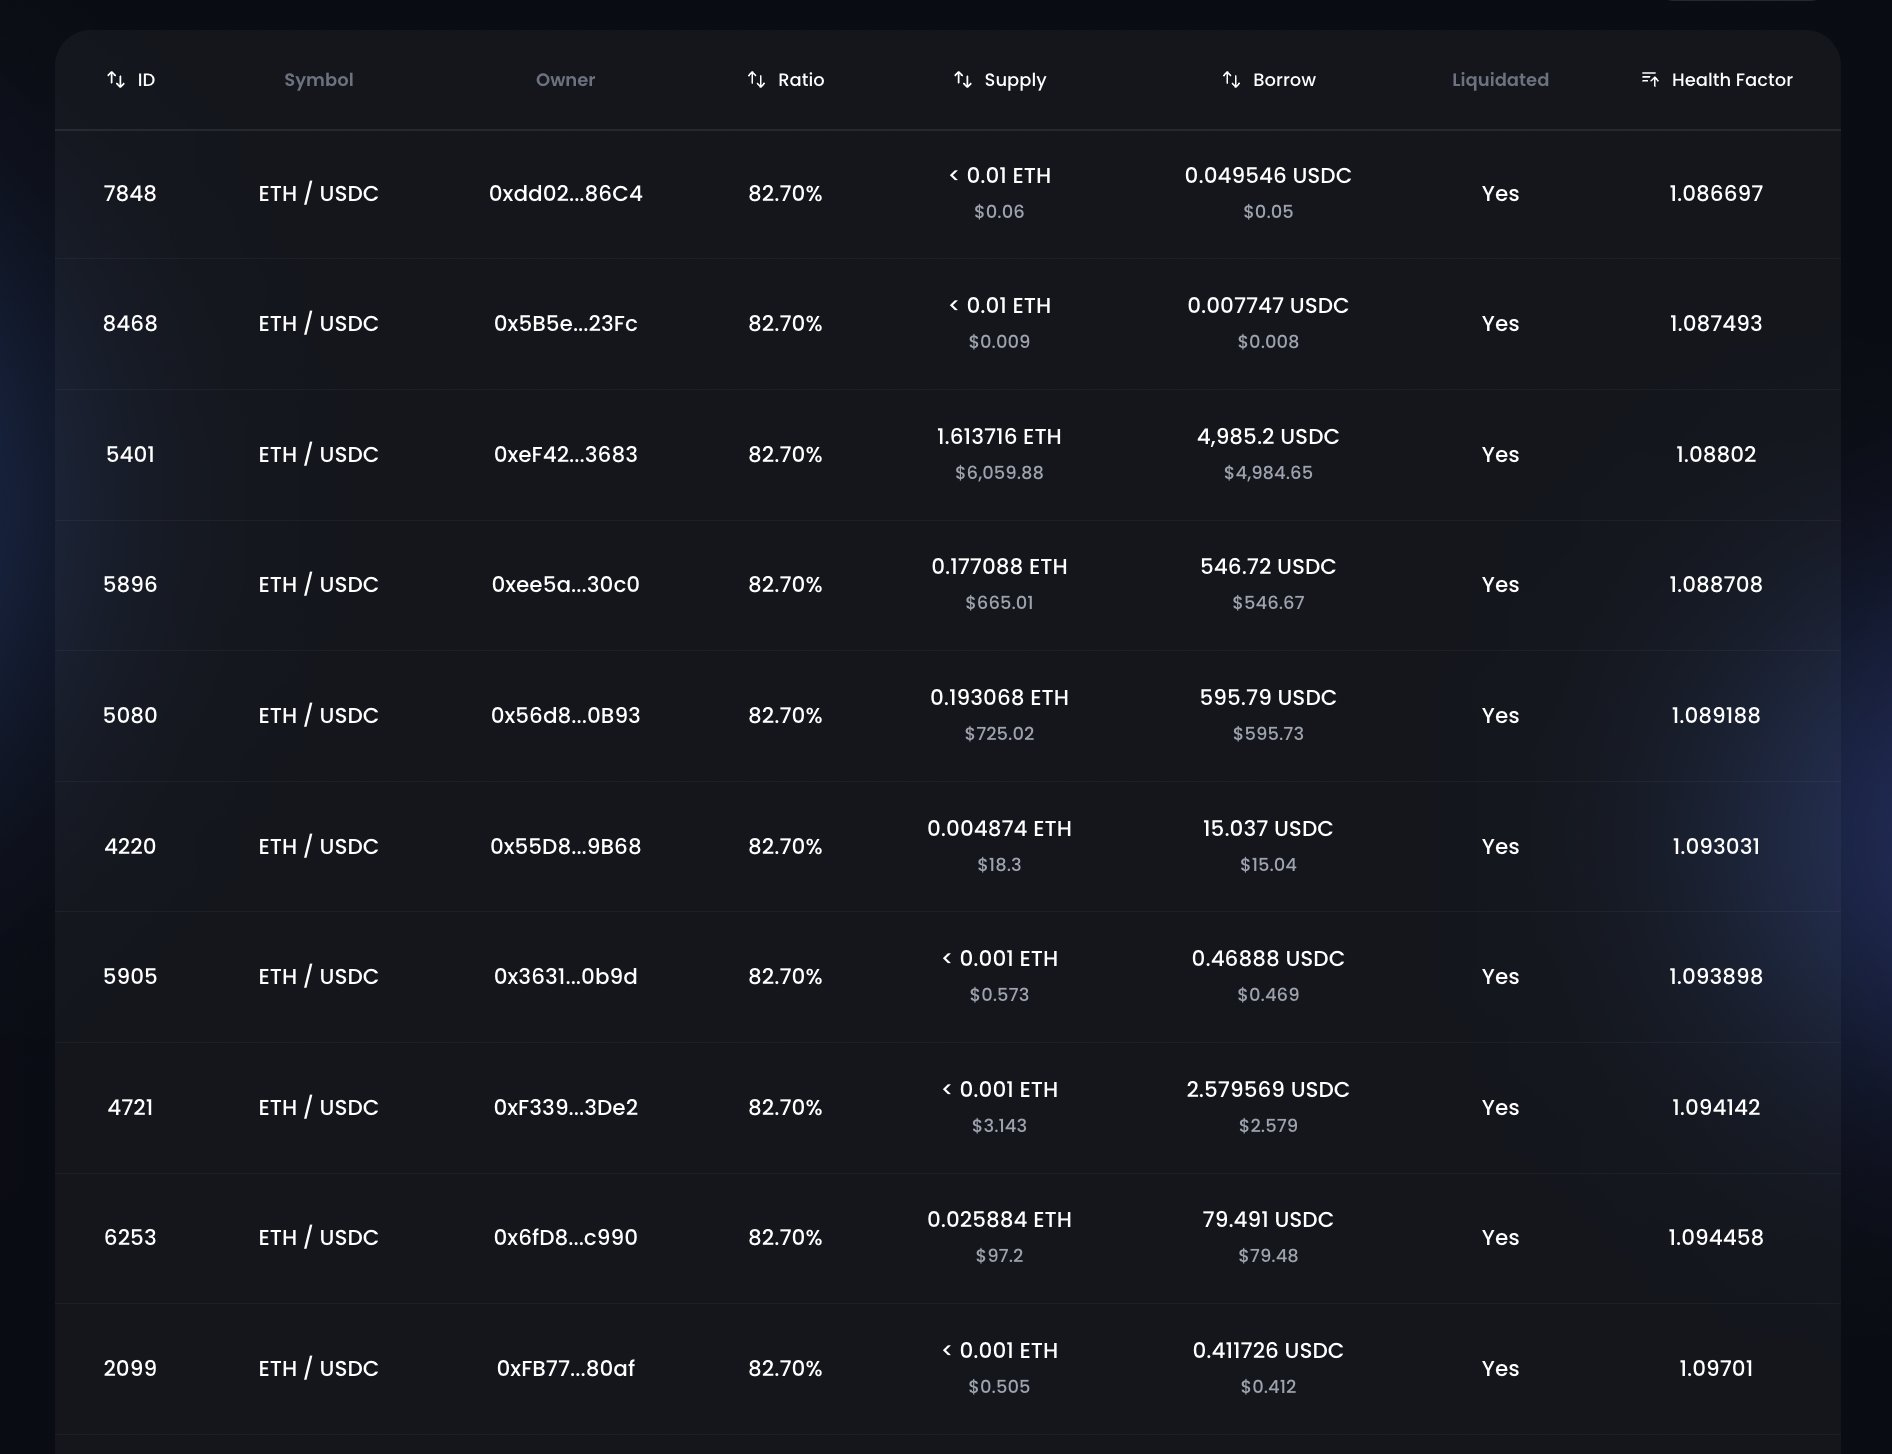Click the sort arrows icon beside Borrow
This screenshot has width=1892, height=1454.
pyautogui.click(x=1231, y=80)
